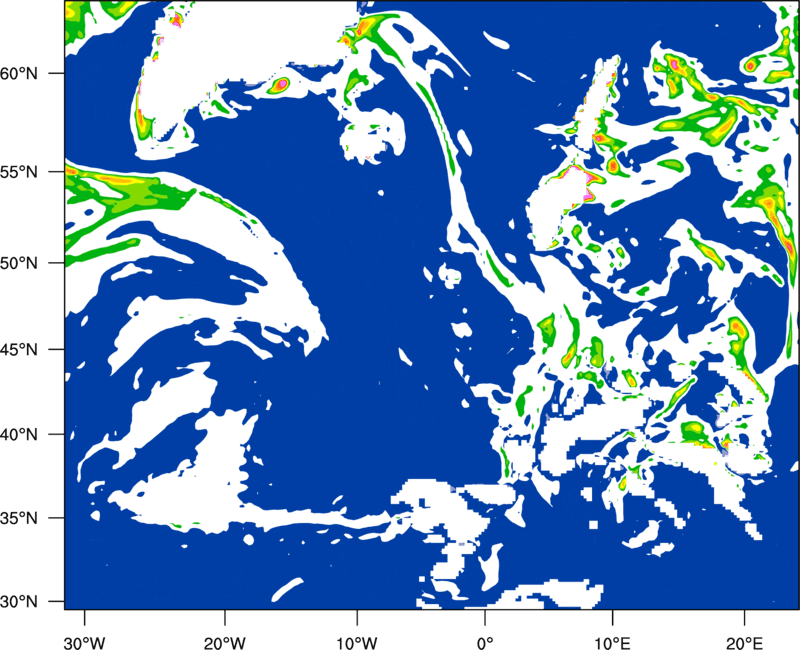Screen dimensions: 800x650
Task: Click the 40°N latitude label
Action: (19, 435)
